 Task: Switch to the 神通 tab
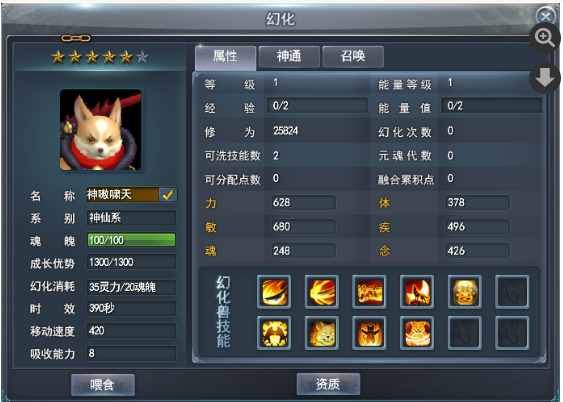[x=289, y=56]
